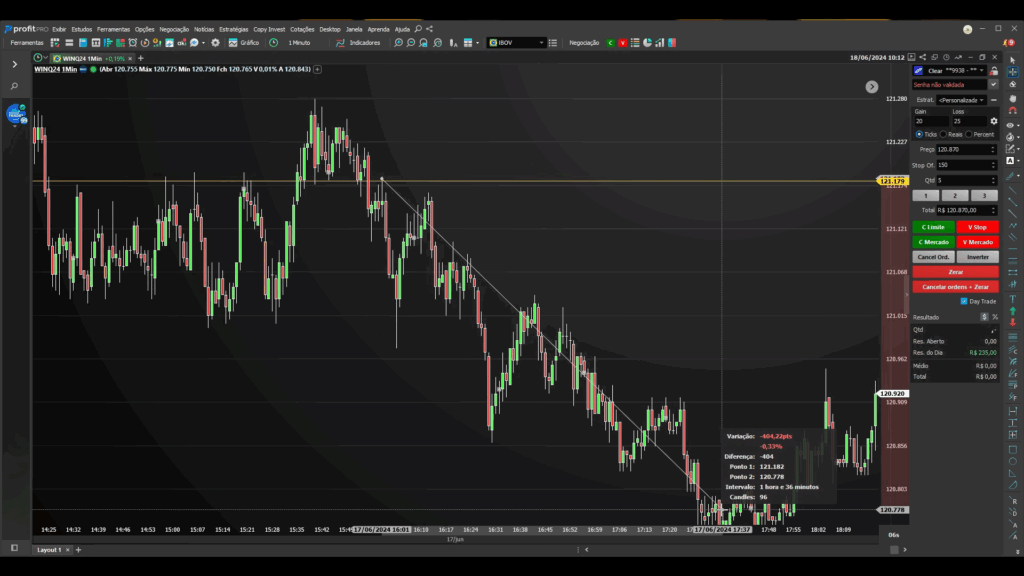This screenshot has width=1024, height=576.
Task: Open Gain/Loss strategy settings gear
Action: click(994, 121)
